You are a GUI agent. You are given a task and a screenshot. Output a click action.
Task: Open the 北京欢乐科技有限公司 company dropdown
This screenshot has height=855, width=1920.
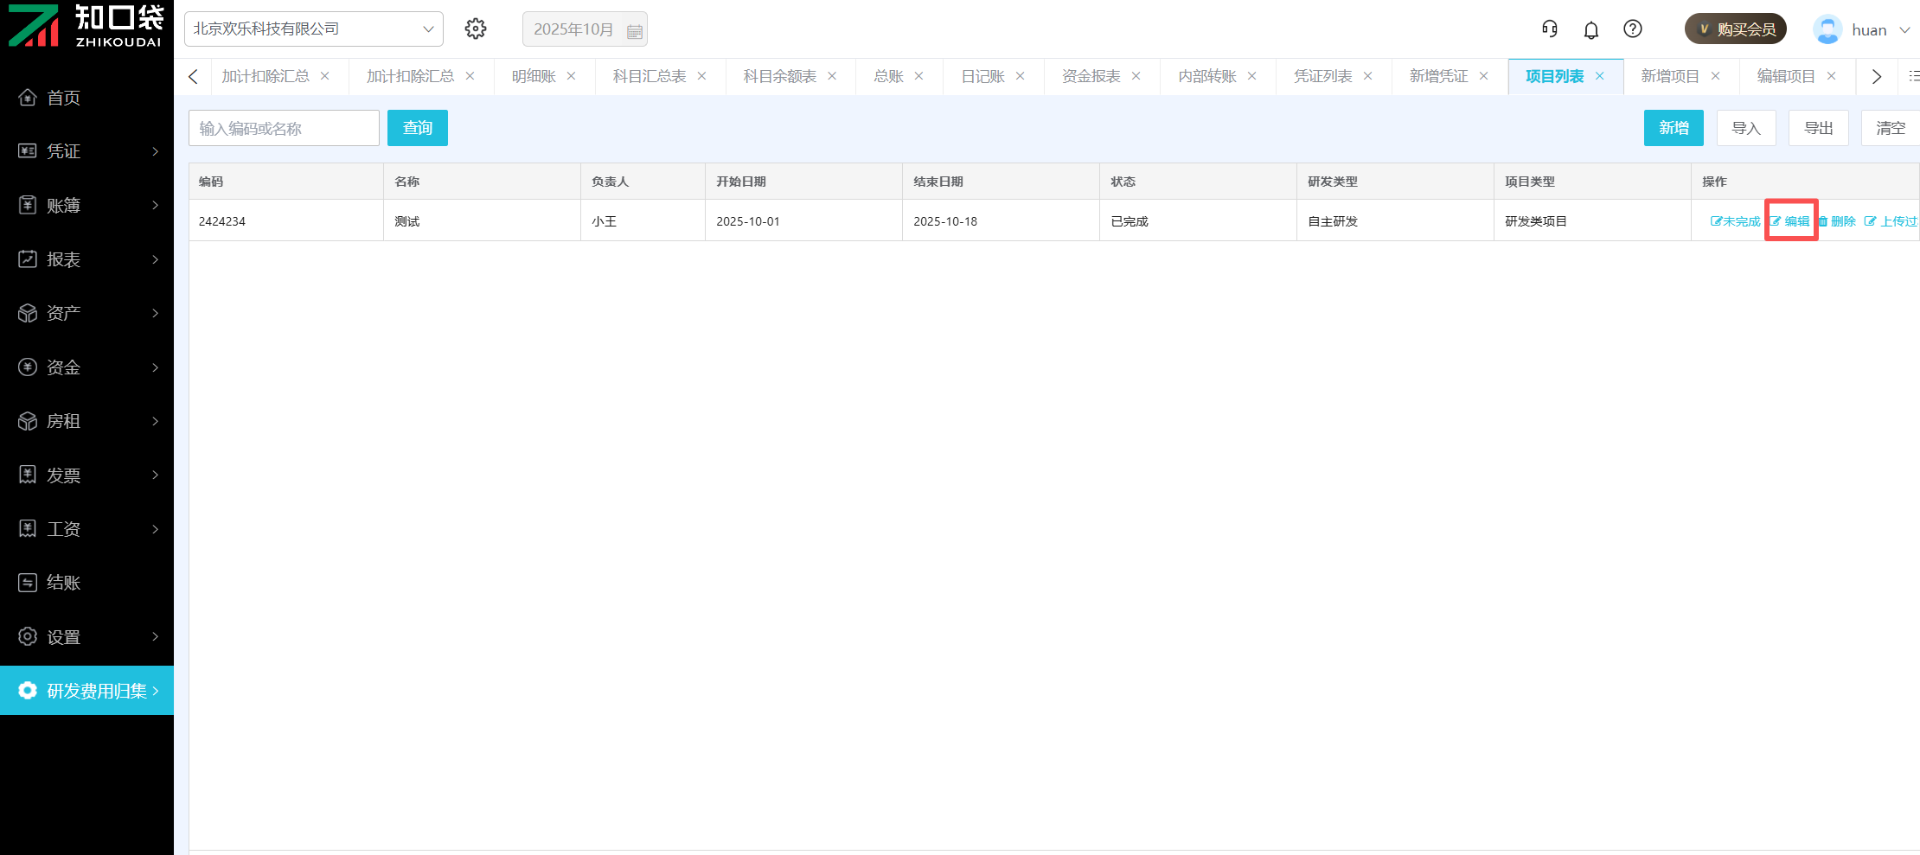[313, 29]
